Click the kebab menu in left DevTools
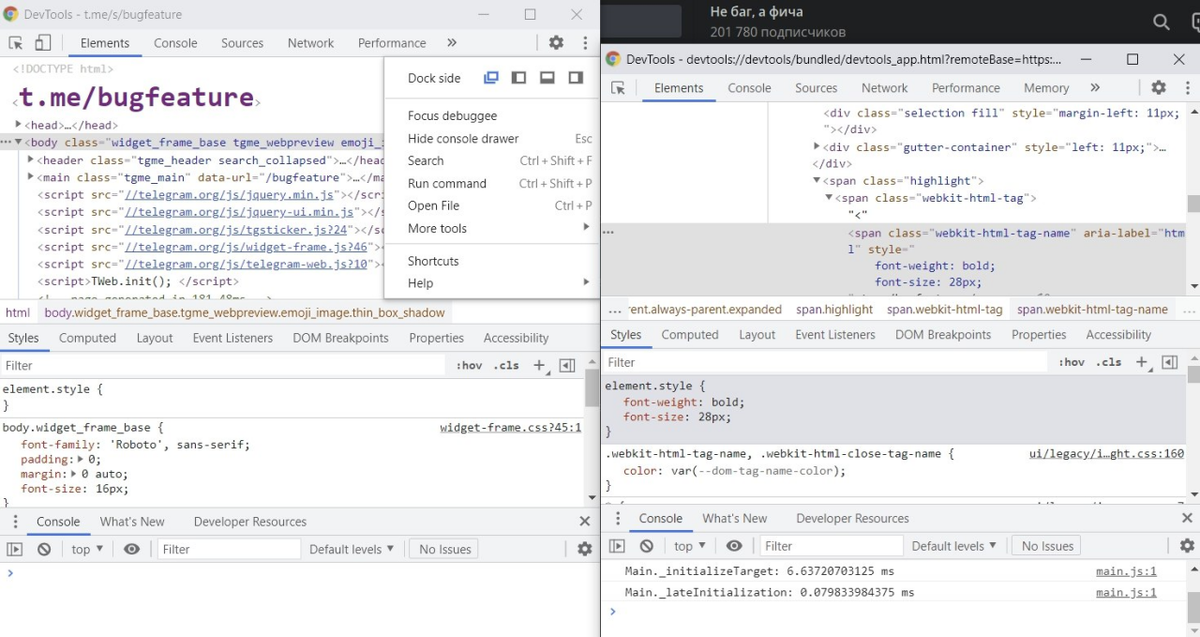Screen dimensions: 1200x637 pos(585,43)
